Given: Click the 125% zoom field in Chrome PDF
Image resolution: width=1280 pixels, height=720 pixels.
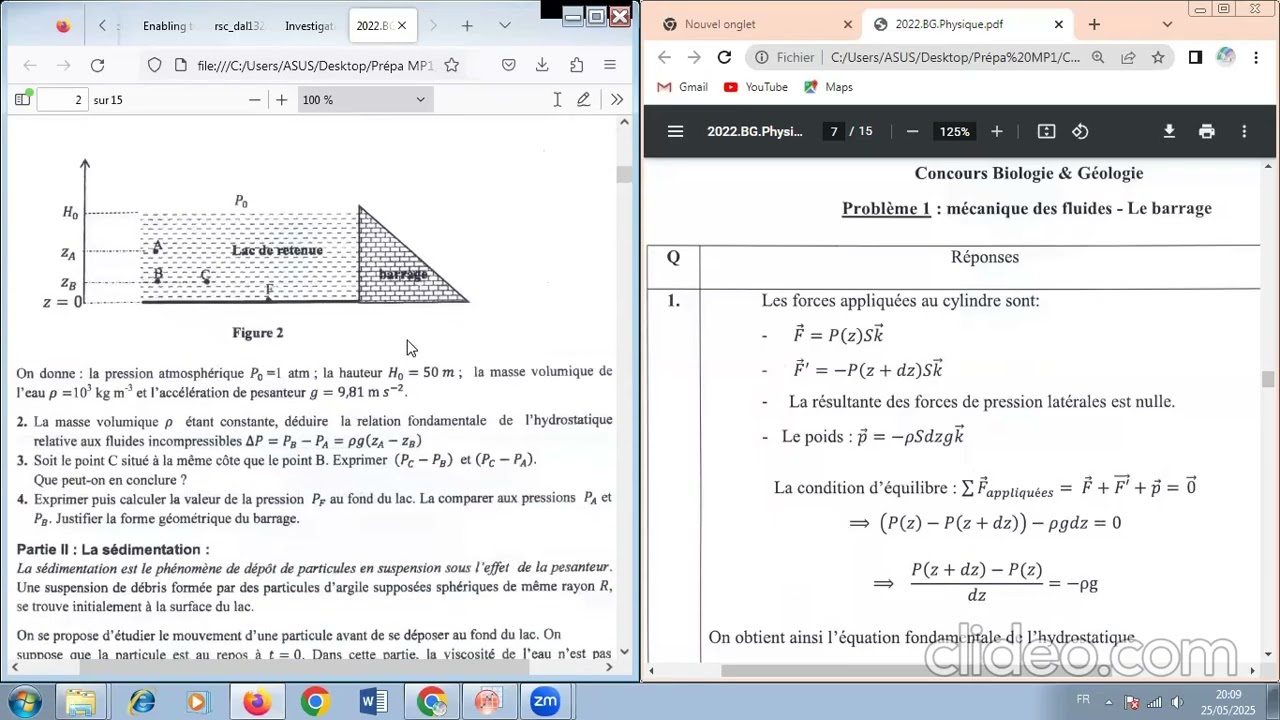Looking at the screenshot, I should (x=954, y=131).
